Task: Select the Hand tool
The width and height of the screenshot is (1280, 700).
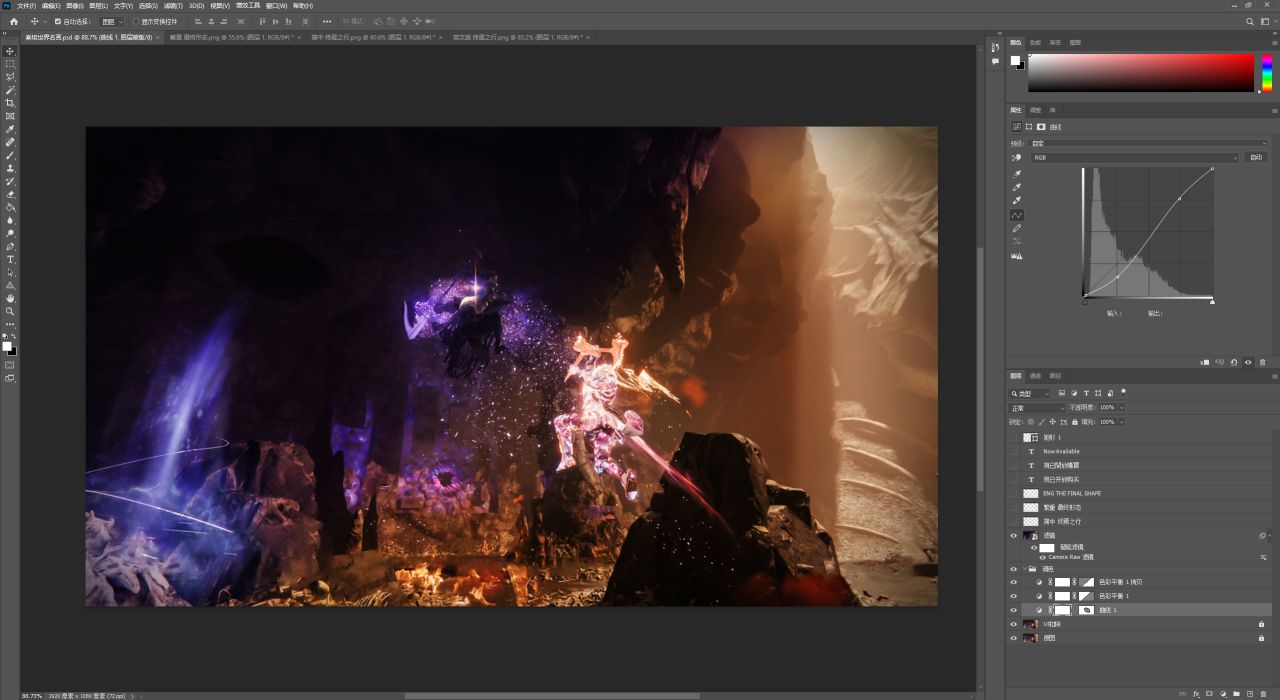Action: pyautogui.click(x=10, y=298)
